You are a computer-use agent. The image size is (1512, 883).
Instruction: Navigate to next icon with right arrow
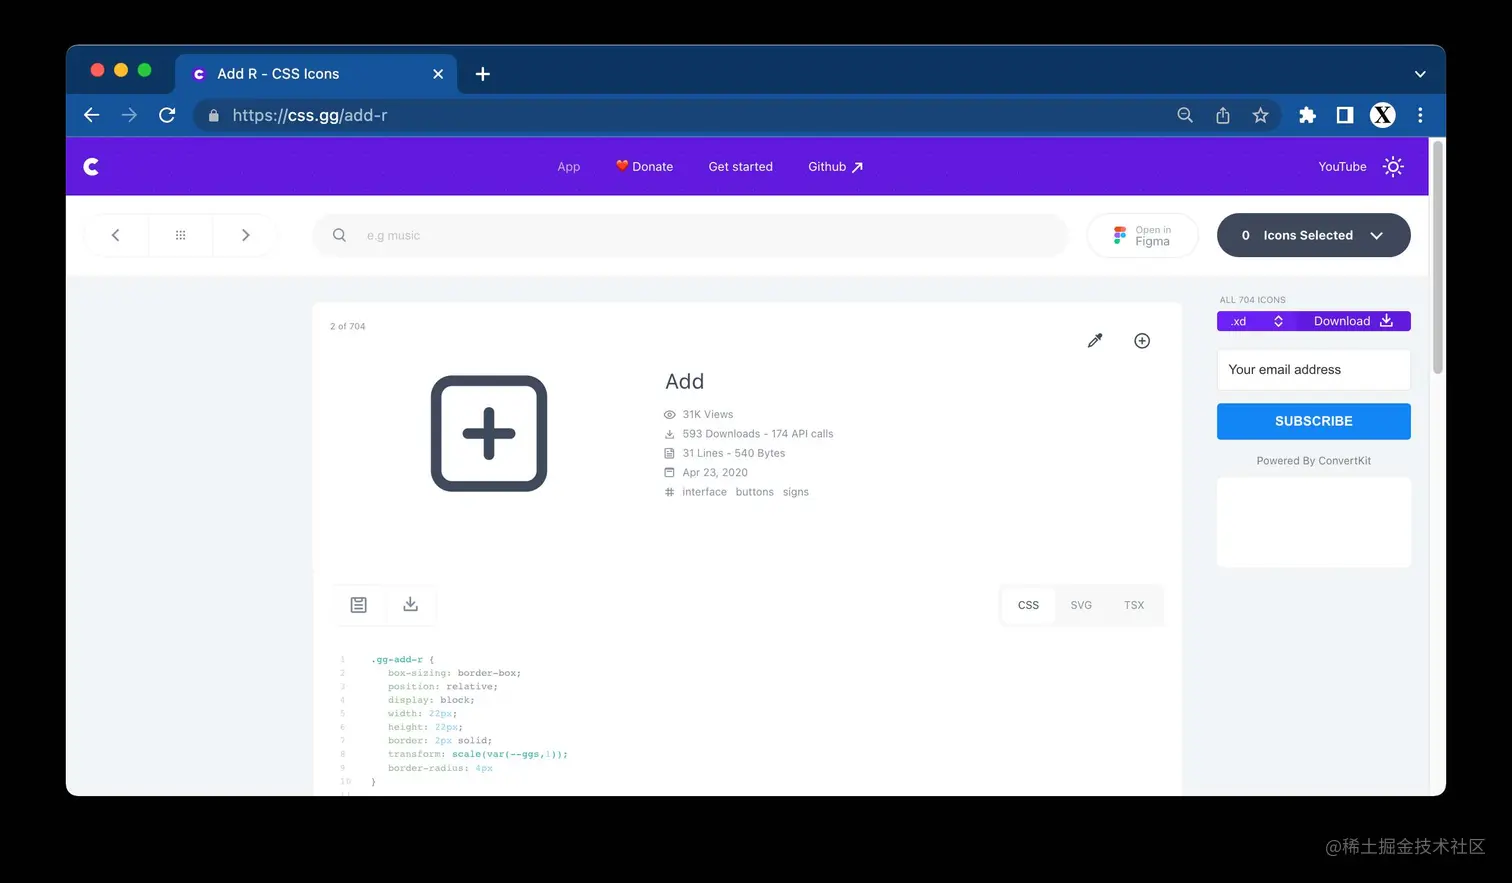coord(245,235)
